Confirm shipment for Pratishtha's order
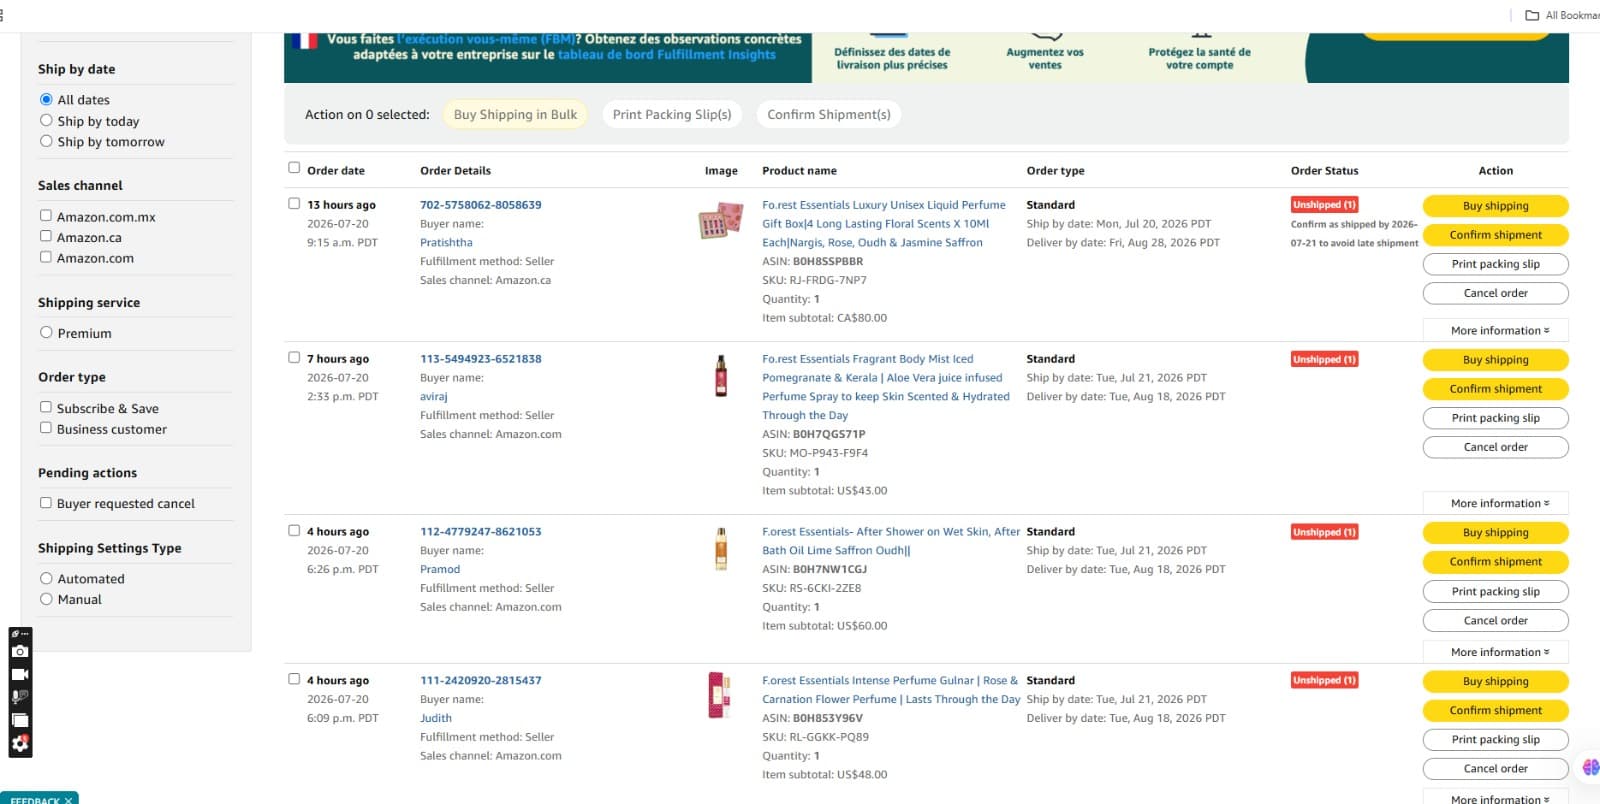The height and width of the screenshot is (804, 1600). click(x=1496, y=235)
